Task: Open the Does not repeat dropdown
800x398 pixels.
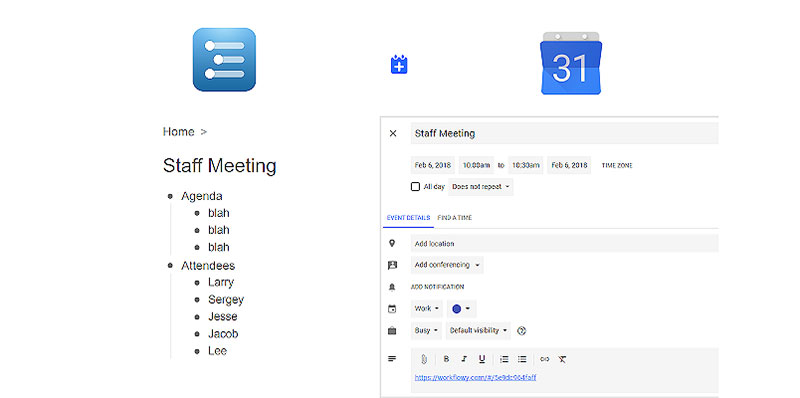Action: 481,187
